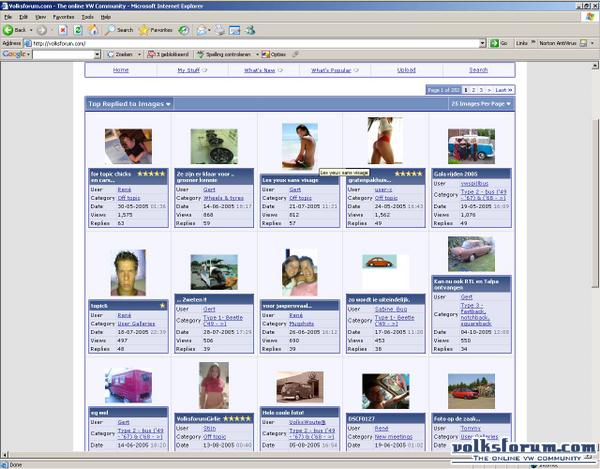Expand the Address bar URL dropdown

(483, 43)
